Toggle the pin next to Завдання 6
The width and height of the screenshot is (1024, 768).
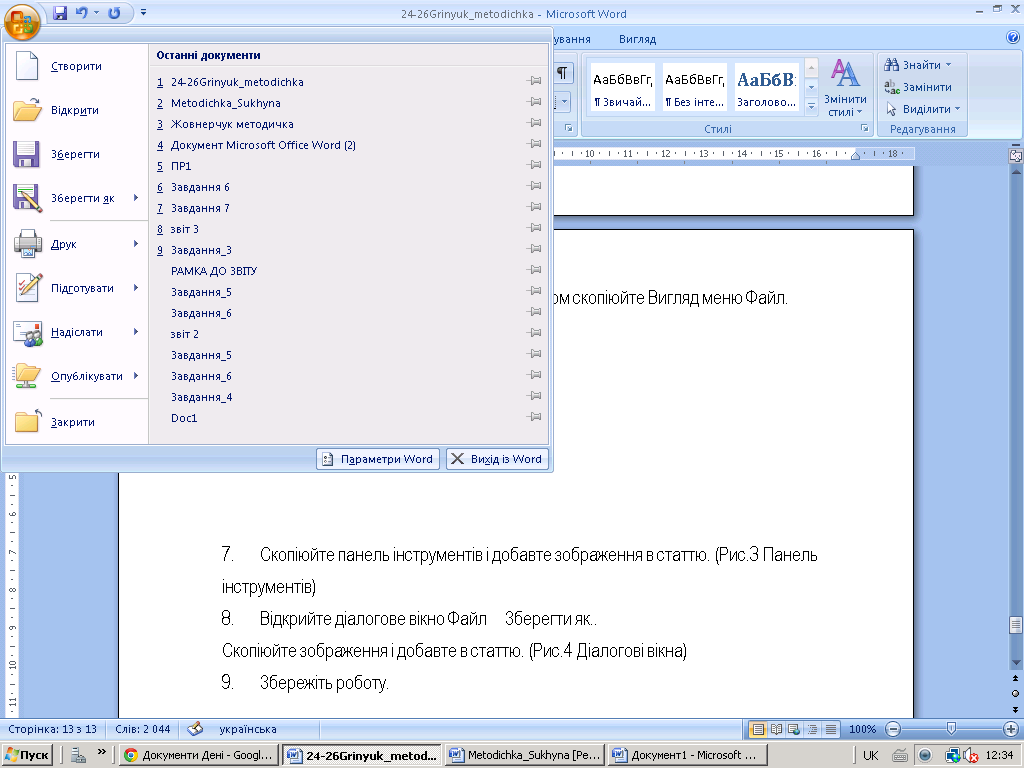pos(535,186)
